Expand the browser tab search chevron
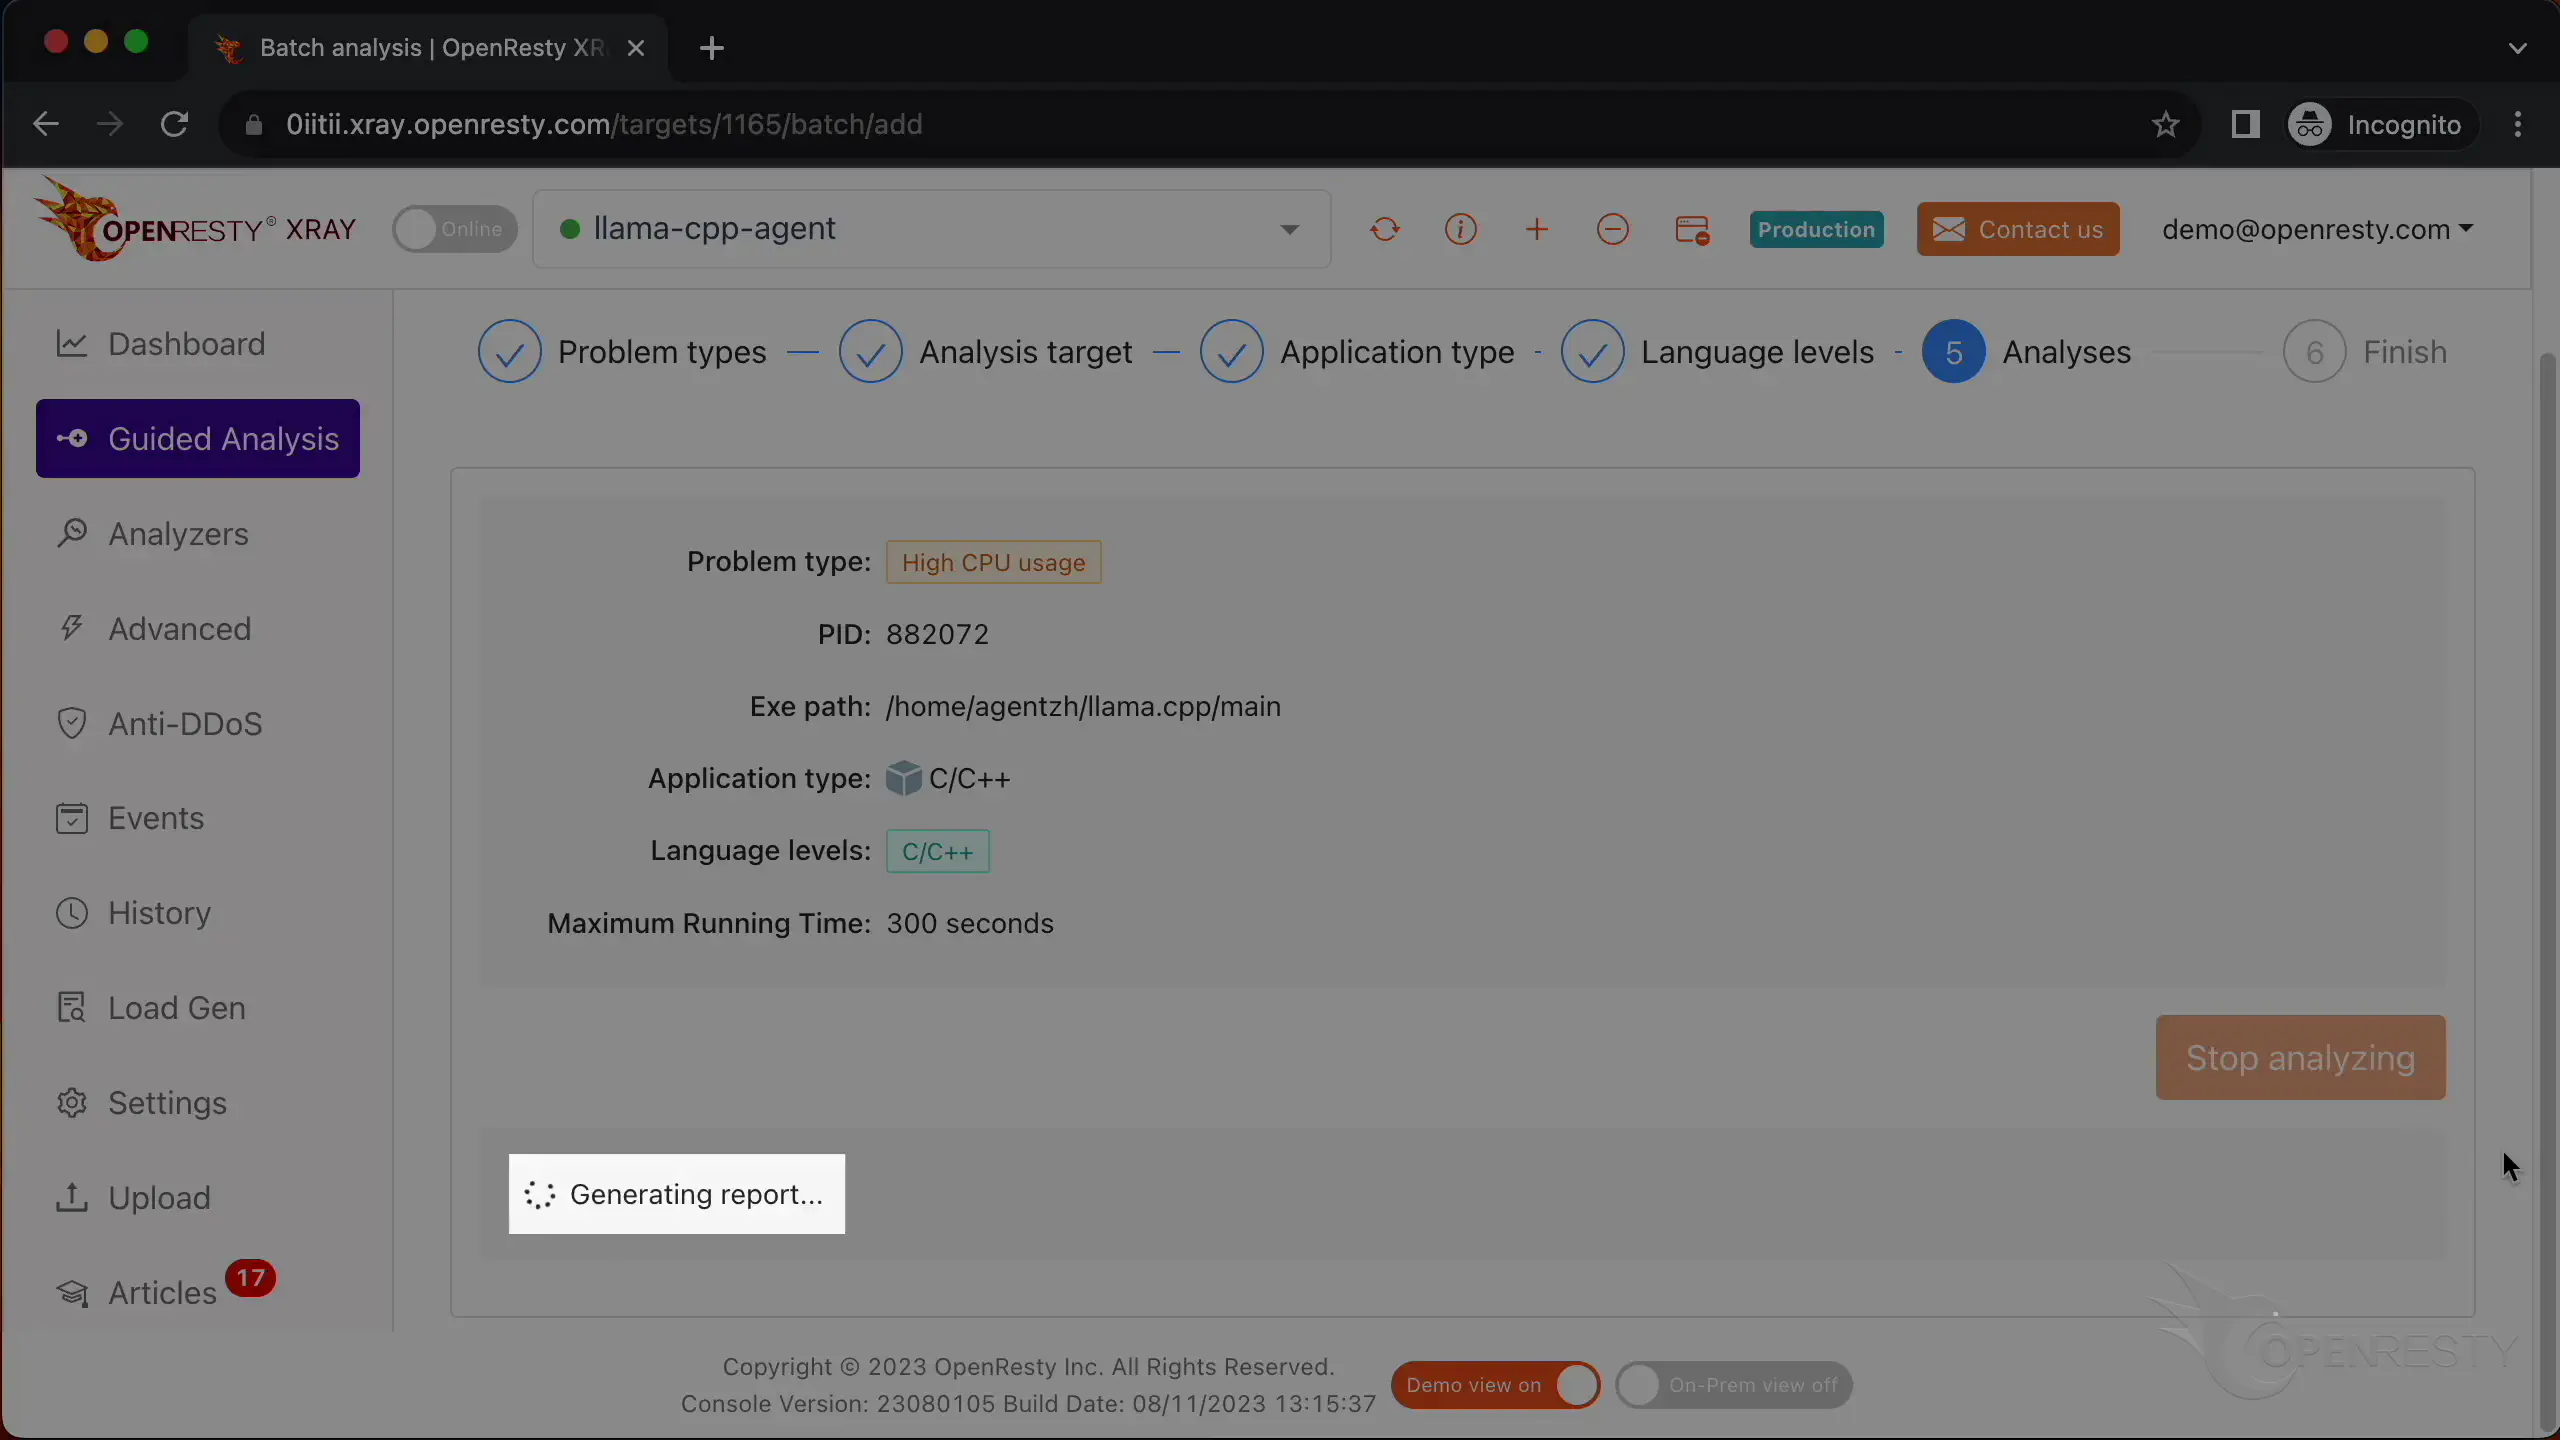 (x=2517, y=48)
